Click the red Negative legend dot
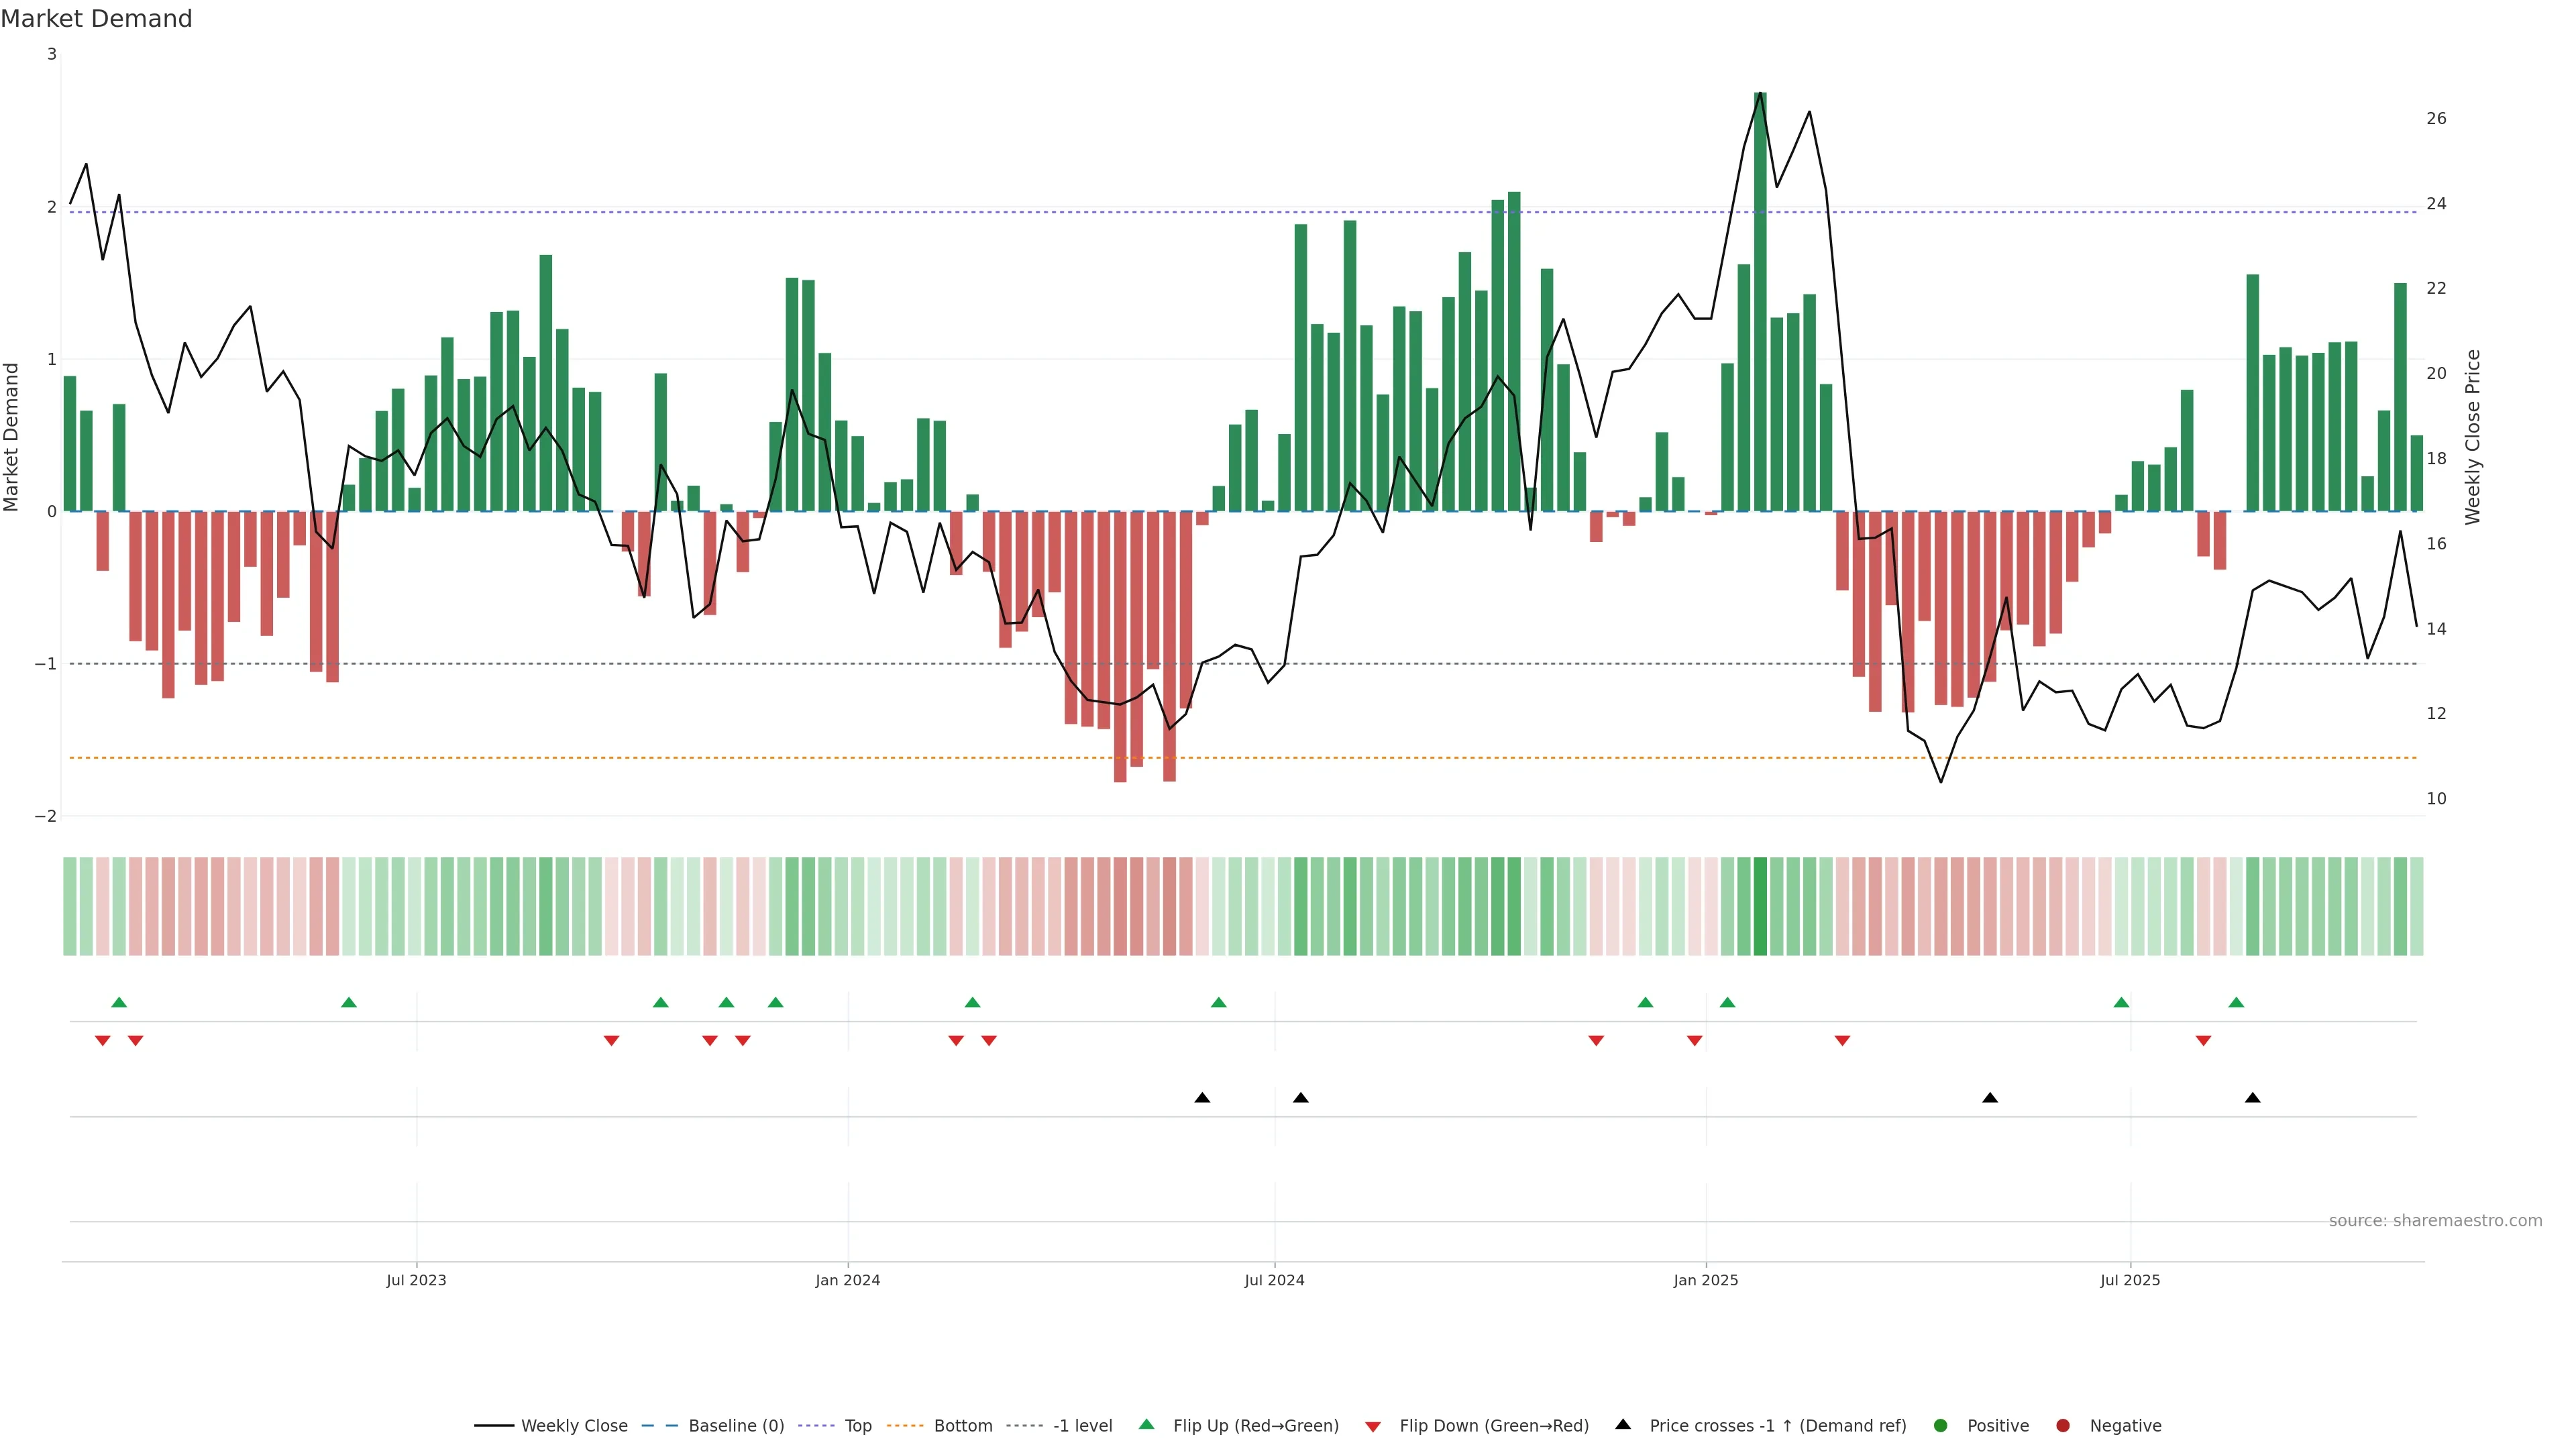The height and width of the screenshot is (1449, 2576). (x=2063, y=1425)
